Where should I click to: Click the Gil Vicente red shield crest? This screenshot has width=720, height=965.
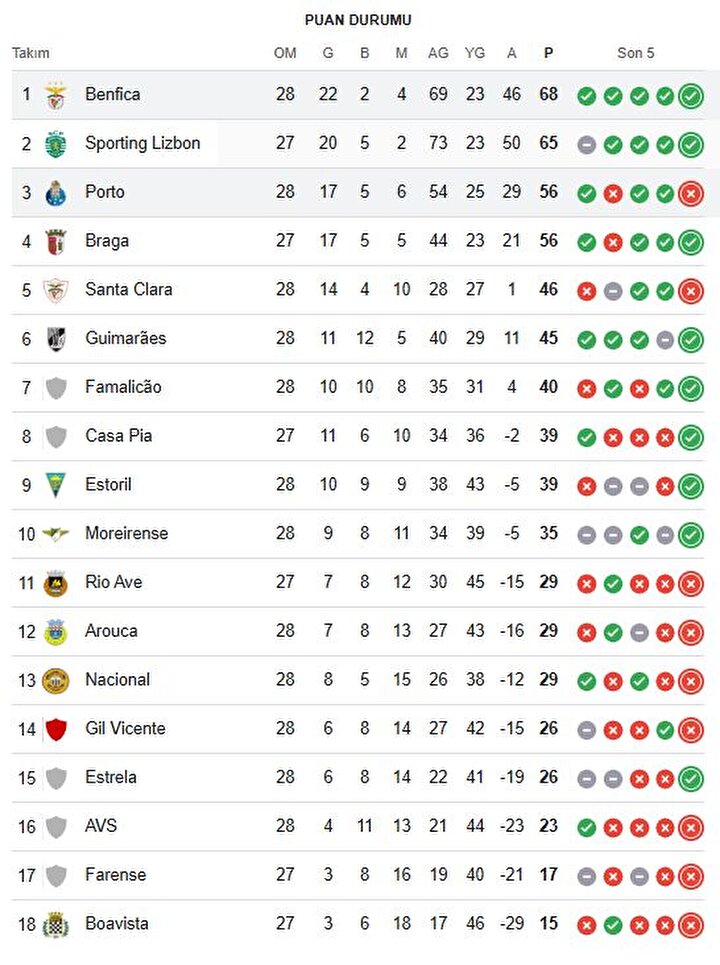tap(56, 729)
